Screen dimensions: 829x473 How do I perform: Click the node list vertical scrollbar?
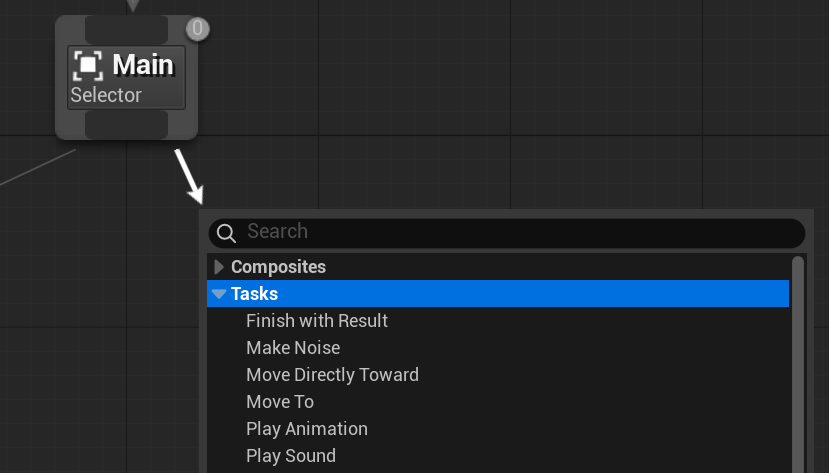click(x=798, y=365)
